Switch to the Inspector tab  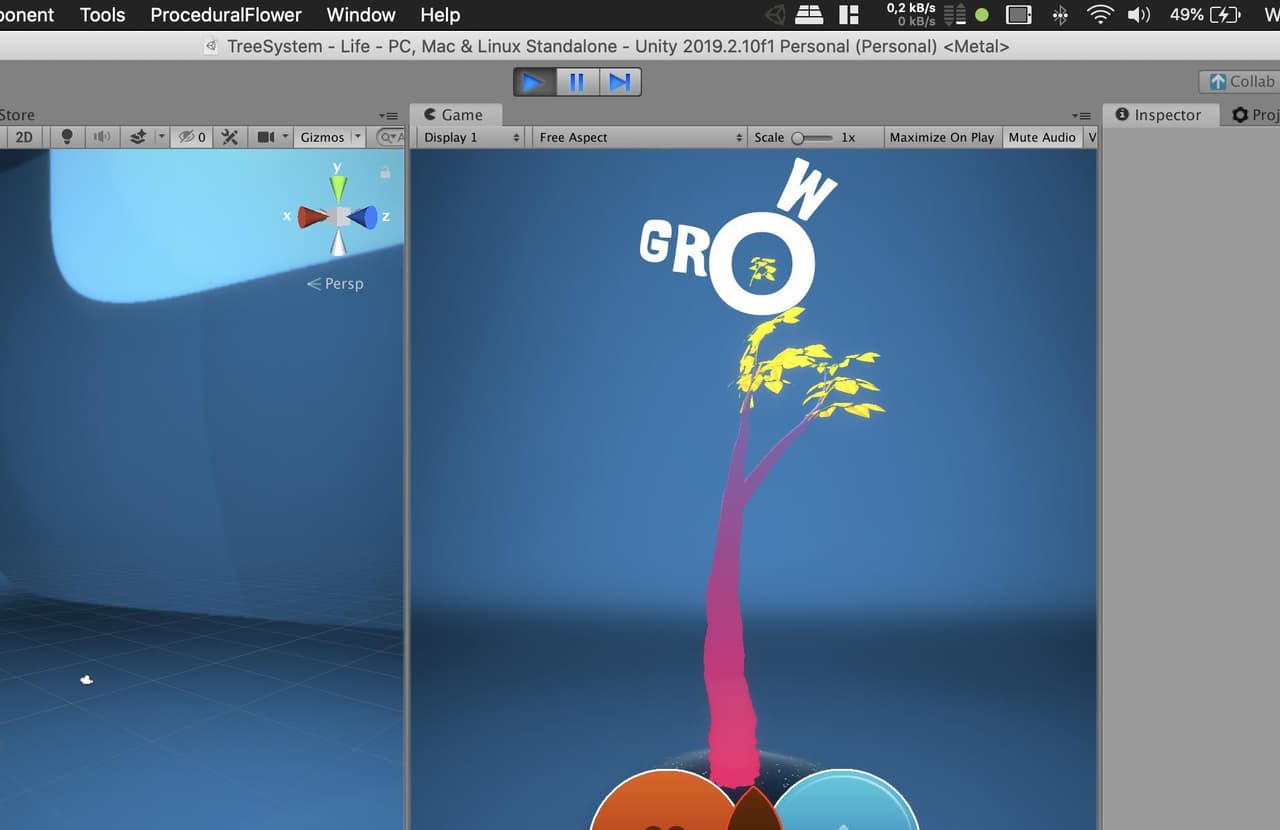[1160, 115]
